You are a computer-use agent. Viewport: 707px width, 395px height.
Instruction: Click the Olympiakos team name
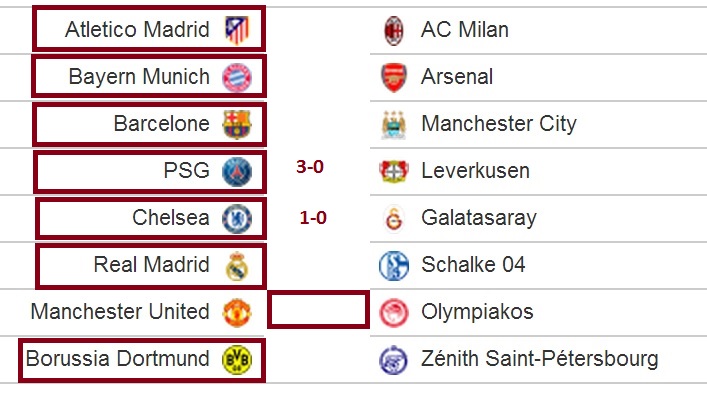[x=477, y=312]
